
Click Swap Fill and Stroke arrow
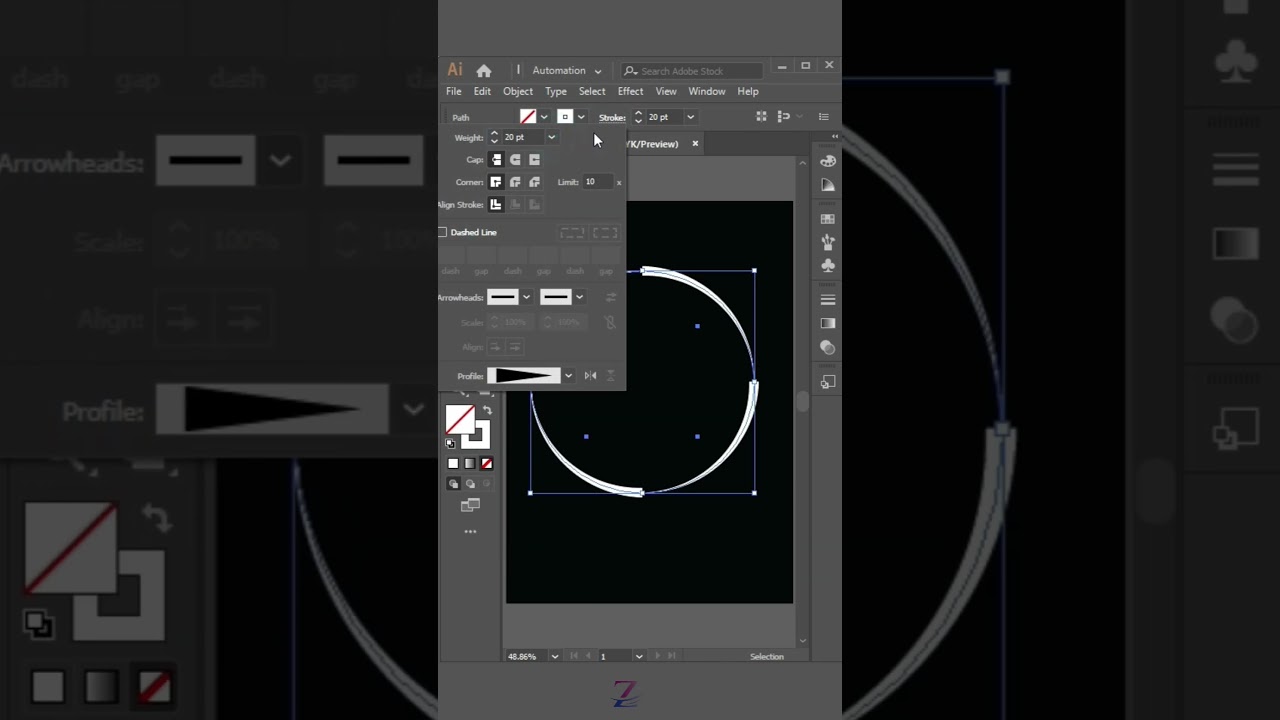coord(487,410)
